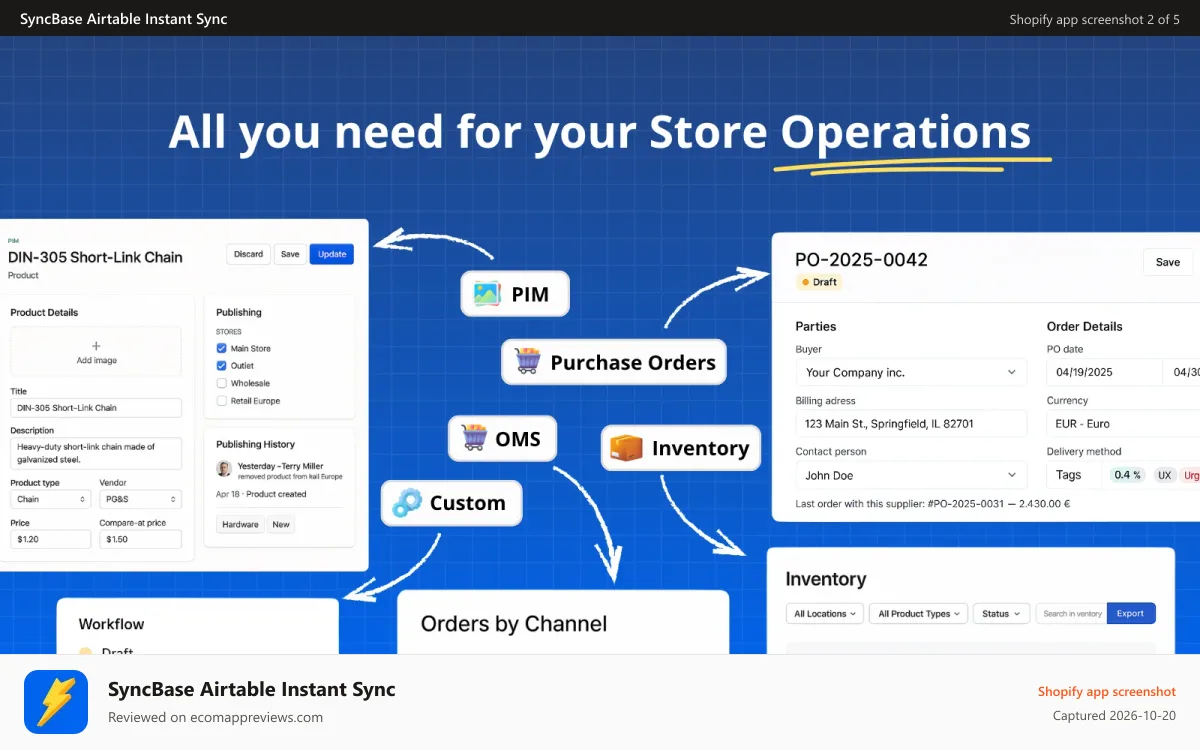This screenshot has height=750, width=1200.
Task: Click the Title input field
Action: pos(96,408)
